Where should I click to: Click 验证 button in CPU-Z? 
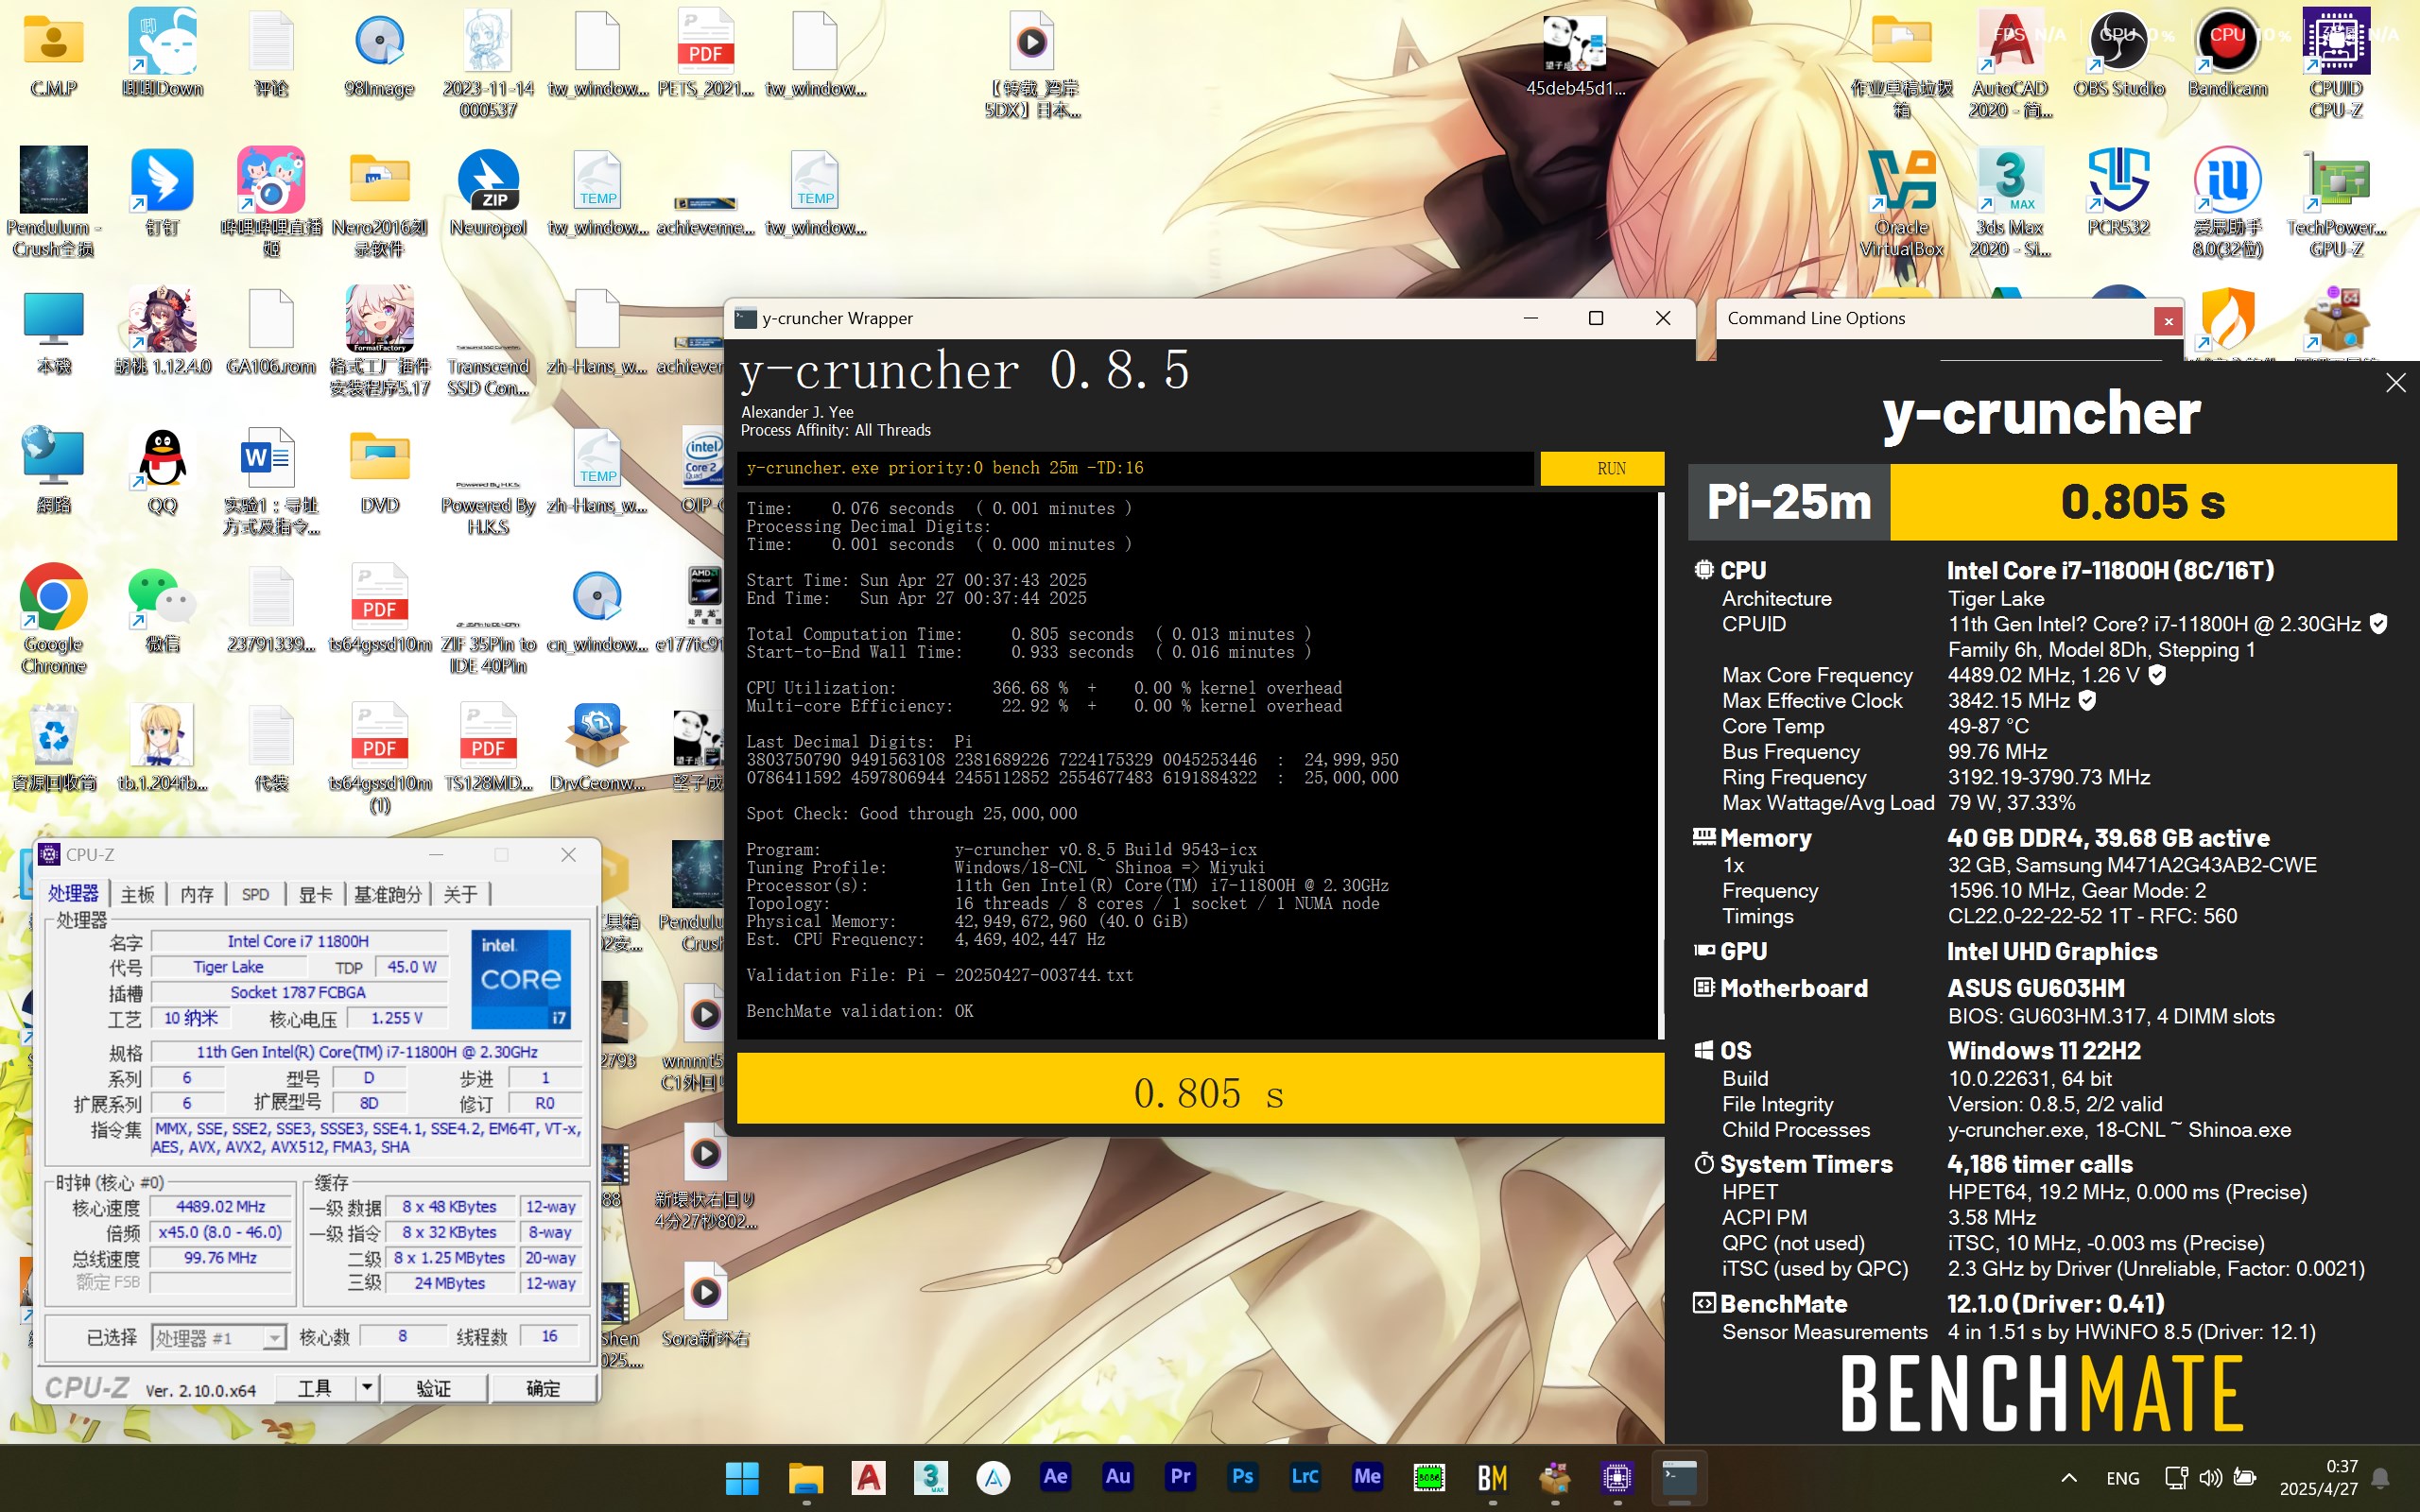(x=434, y=1387)
